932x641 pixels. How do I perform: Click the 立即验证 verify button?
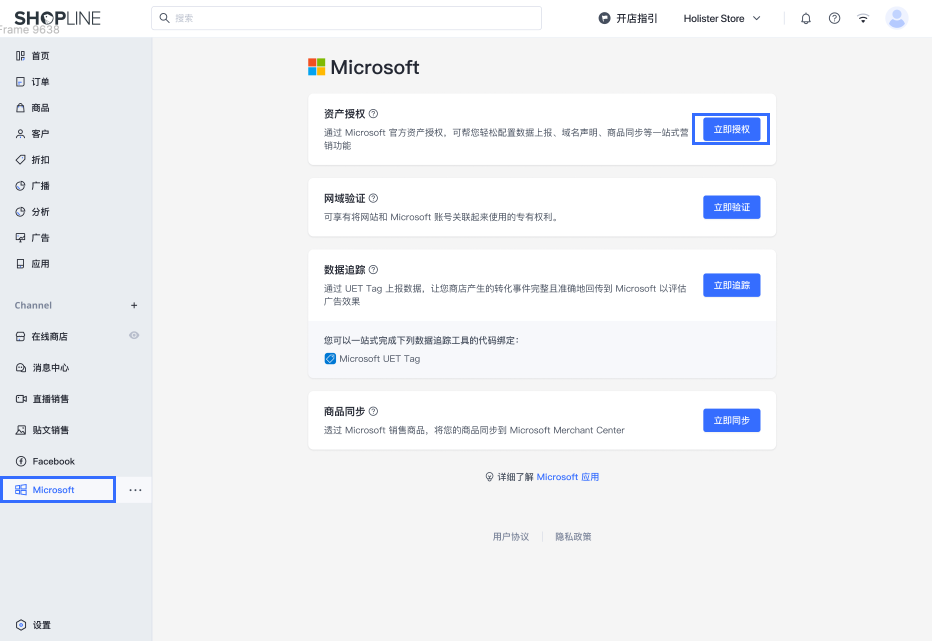[x=732, y=207]
